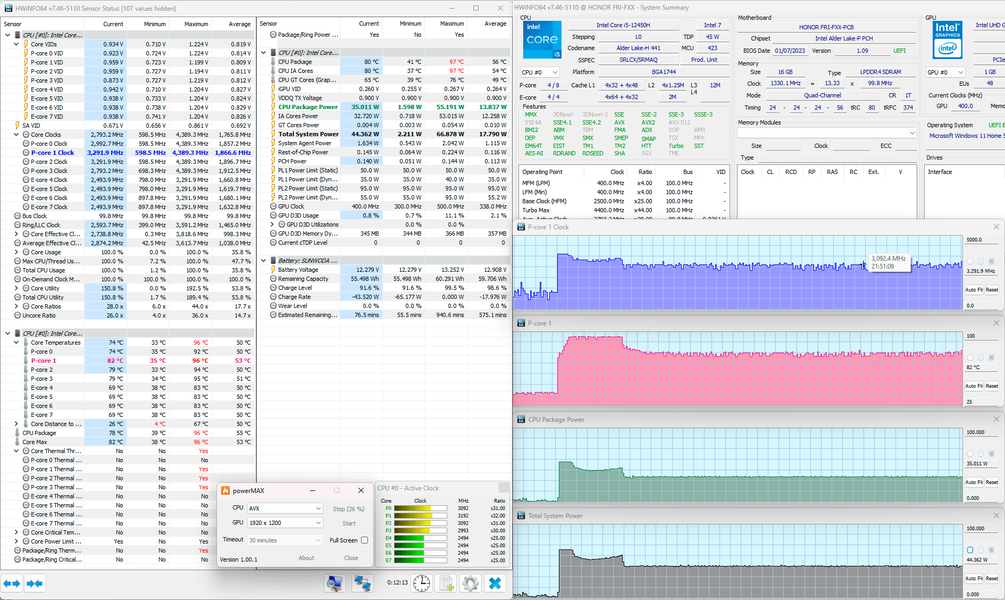Screen dimensions: 1005x600
Task: Click the blue X close sensors icon
Action: click(495, 583)
